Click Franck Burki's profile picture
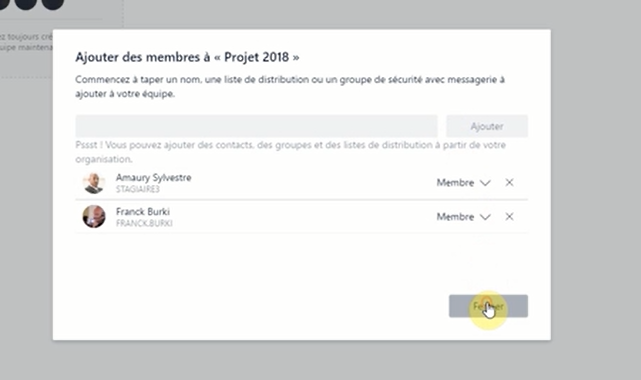The width and height of the screenshot is (641, 380). click(94, 217)
